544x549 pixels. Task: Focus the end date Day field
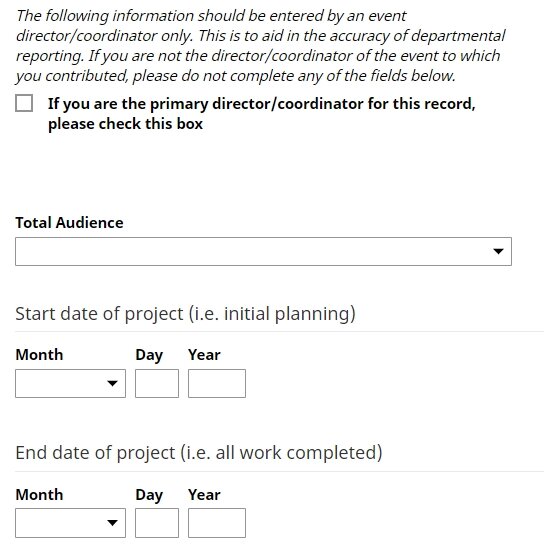pyautogui.click(x=157, y=523)
